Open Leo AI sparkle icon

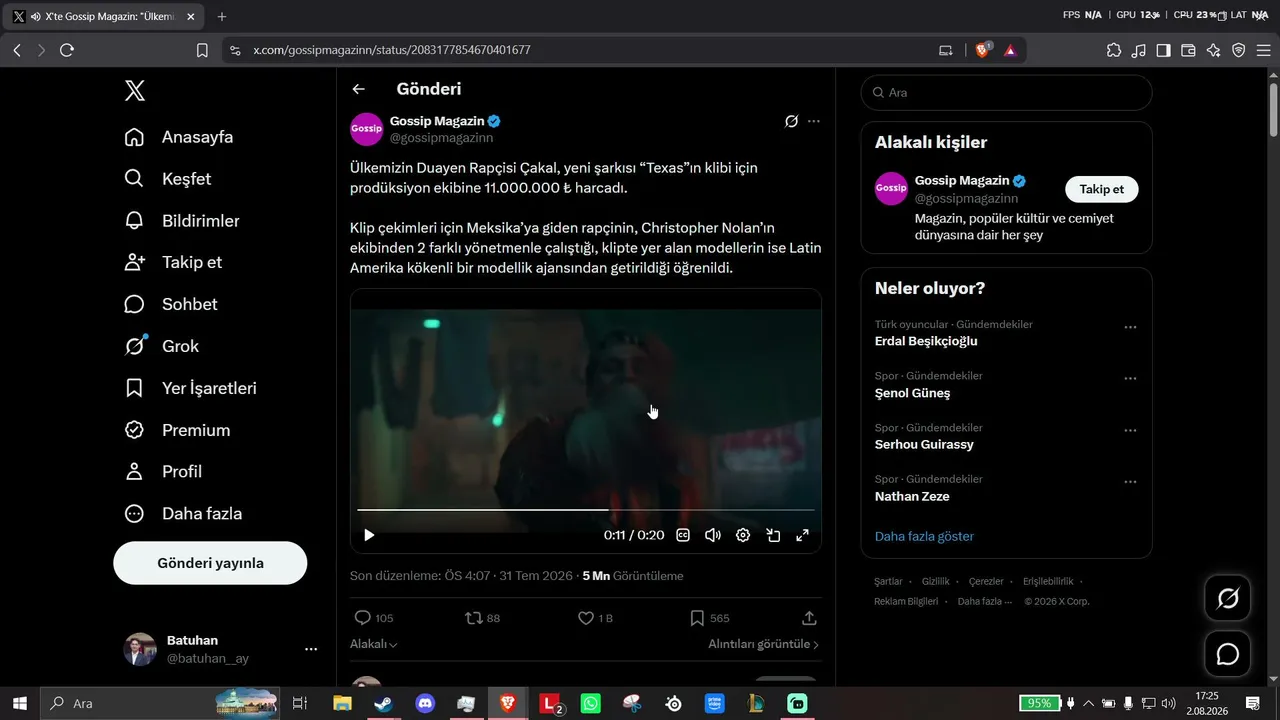pos(1214,50)
